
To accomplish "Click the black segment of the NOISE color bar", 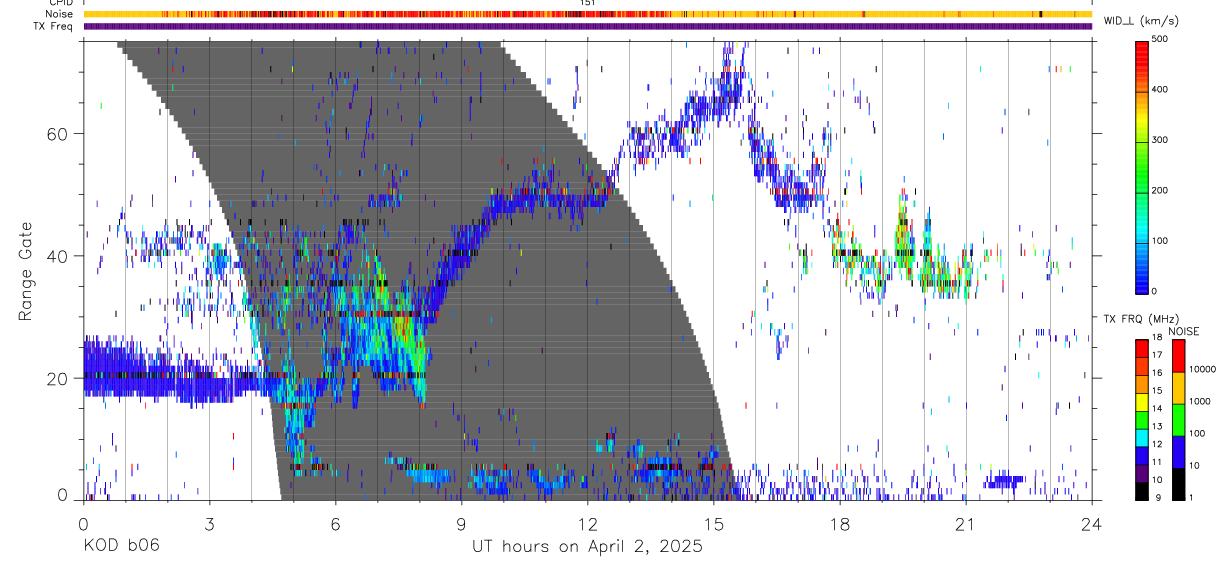I will coord(1178,484).
